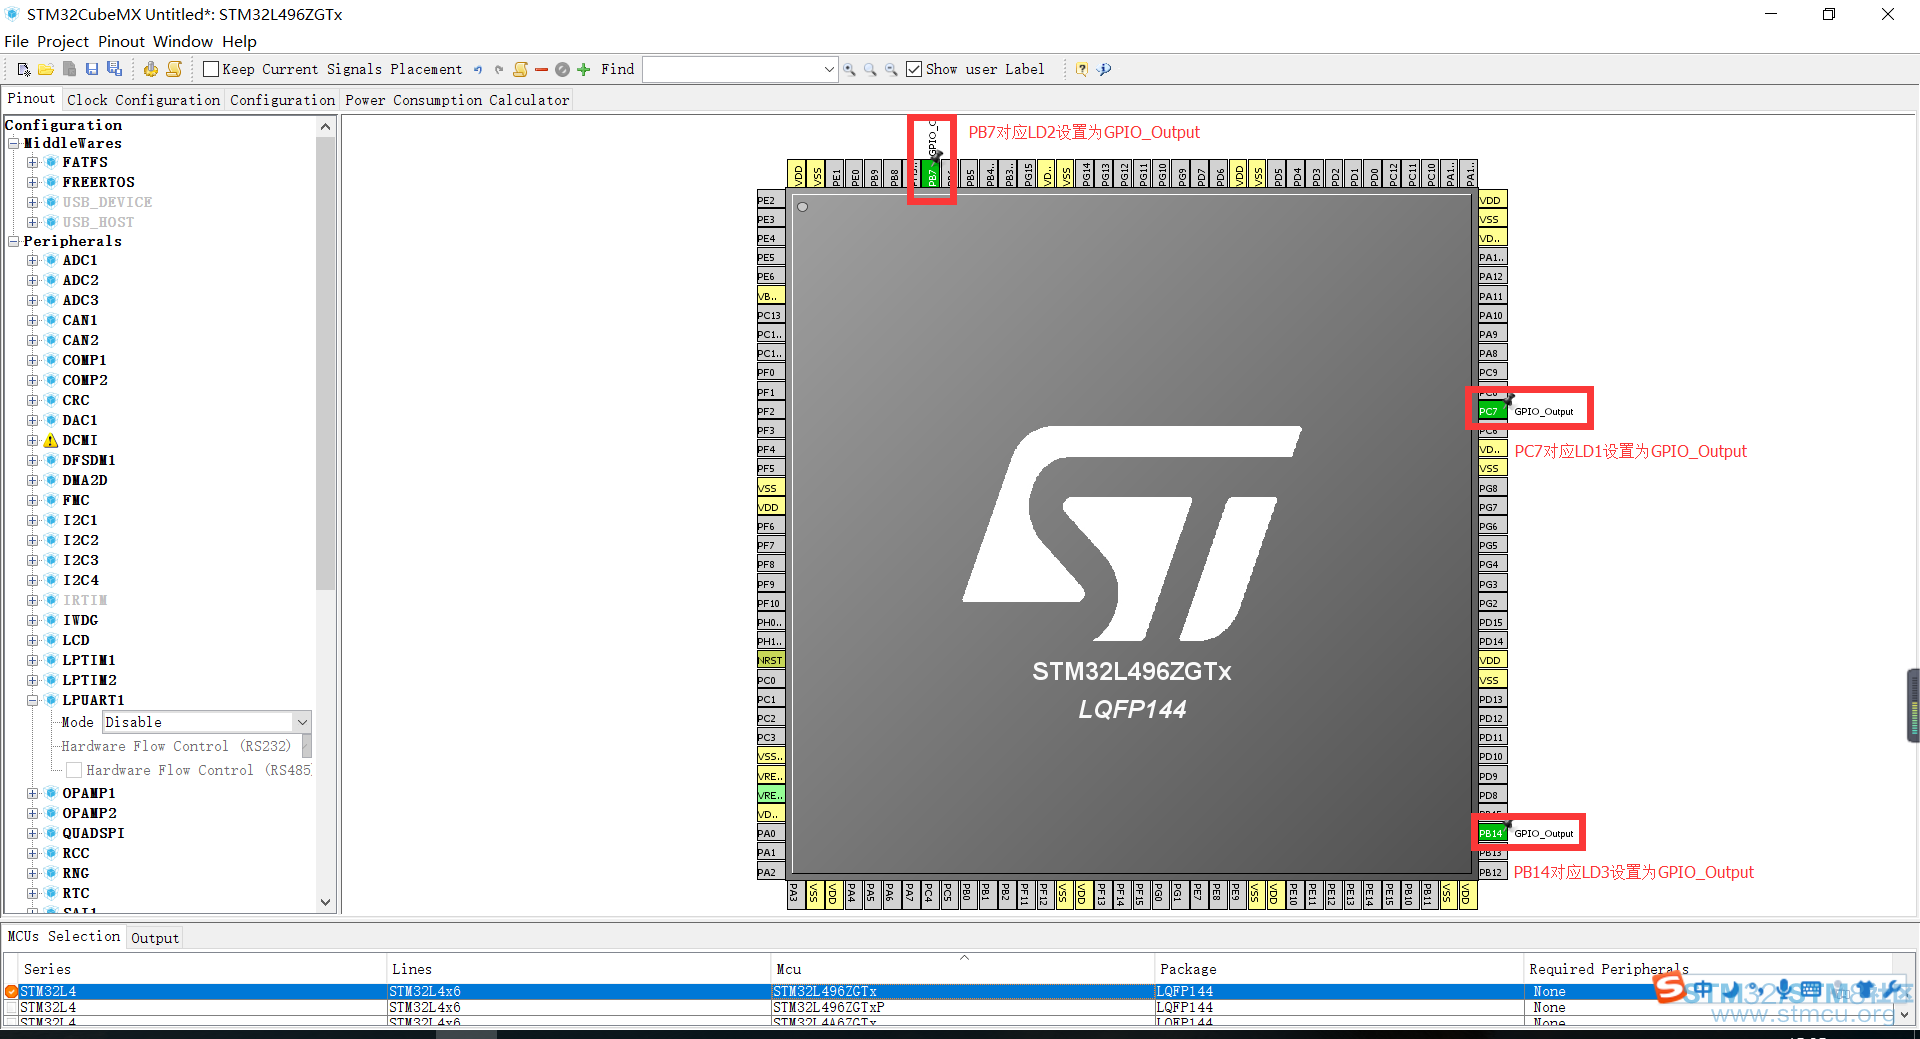Click the Open Project folder icon
This screenshot has width=1920, height=1039.
pos(46,69)
